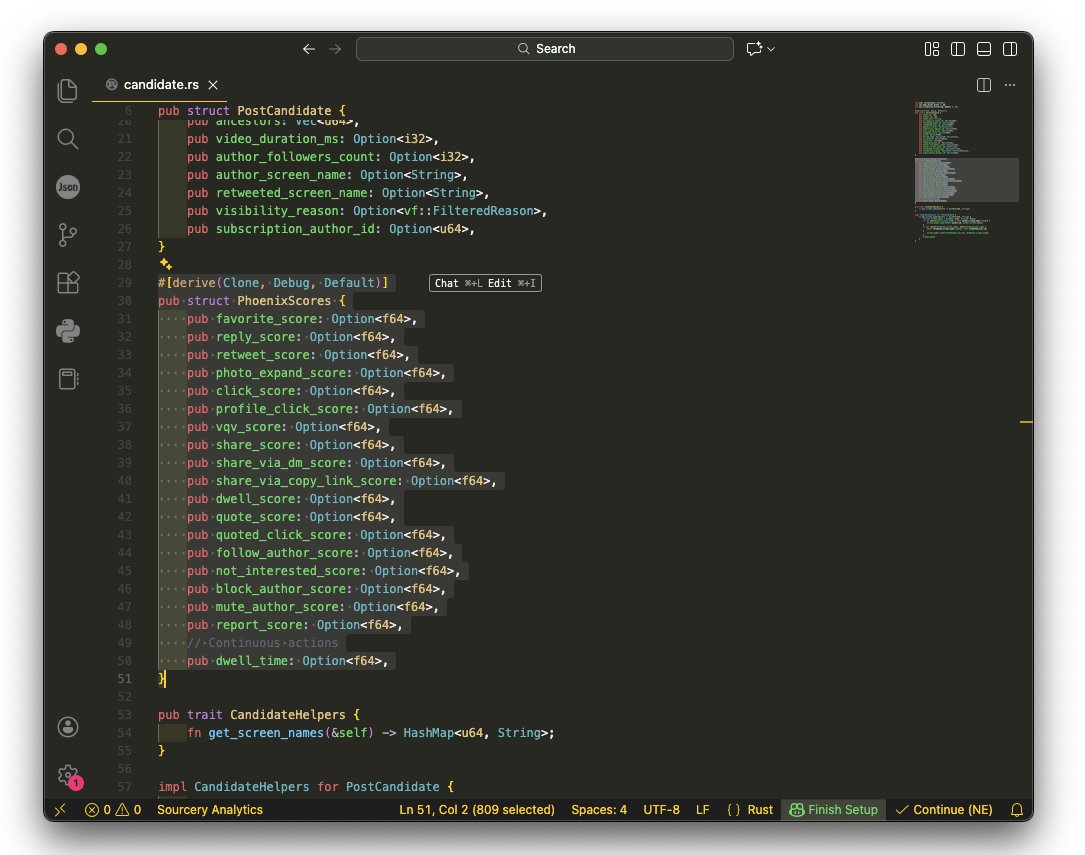Show problems from errors and warnings count
This screenshot has width=1085, height=855.
point(113,810)
